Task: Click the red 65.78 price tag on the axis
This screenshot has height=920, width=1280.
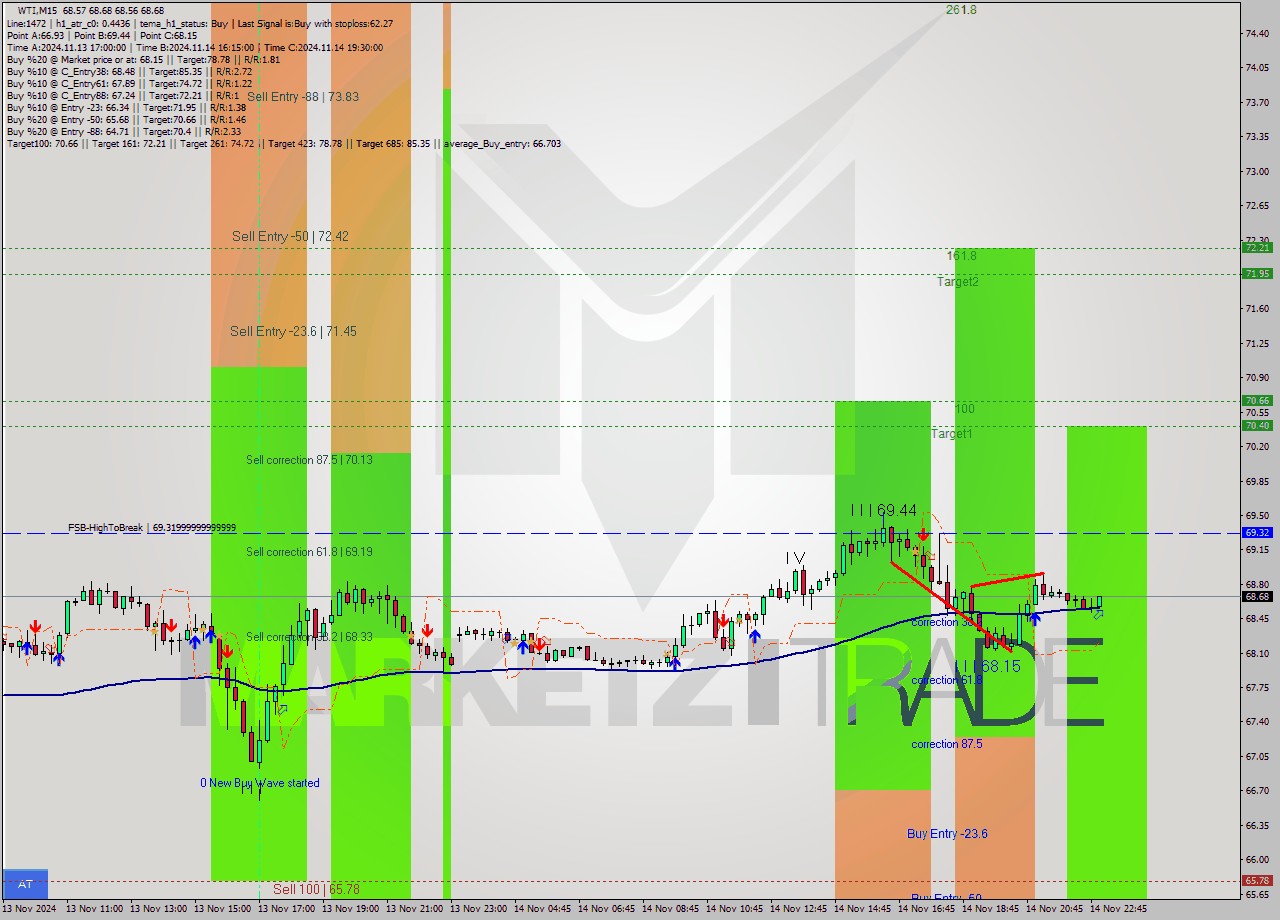Action: 1257,881
